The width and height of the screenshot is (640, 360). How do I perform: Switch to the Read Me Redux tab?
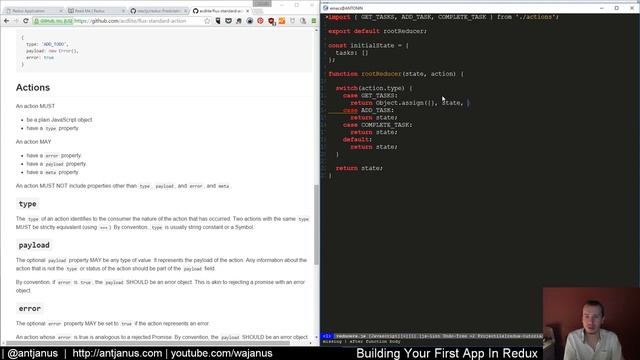coord(96,11)
